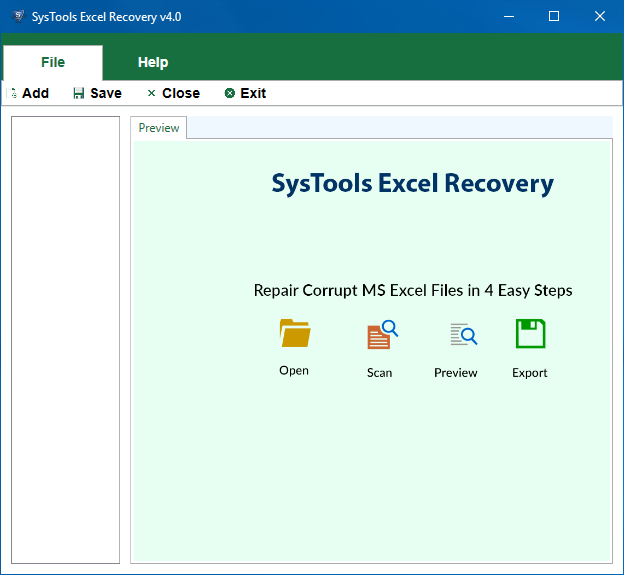Click the Add button in the toolbar

click(x=29, y=93)
